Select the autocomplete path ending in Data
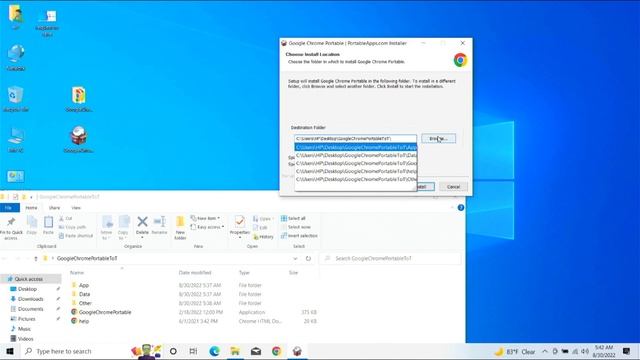 356,156
